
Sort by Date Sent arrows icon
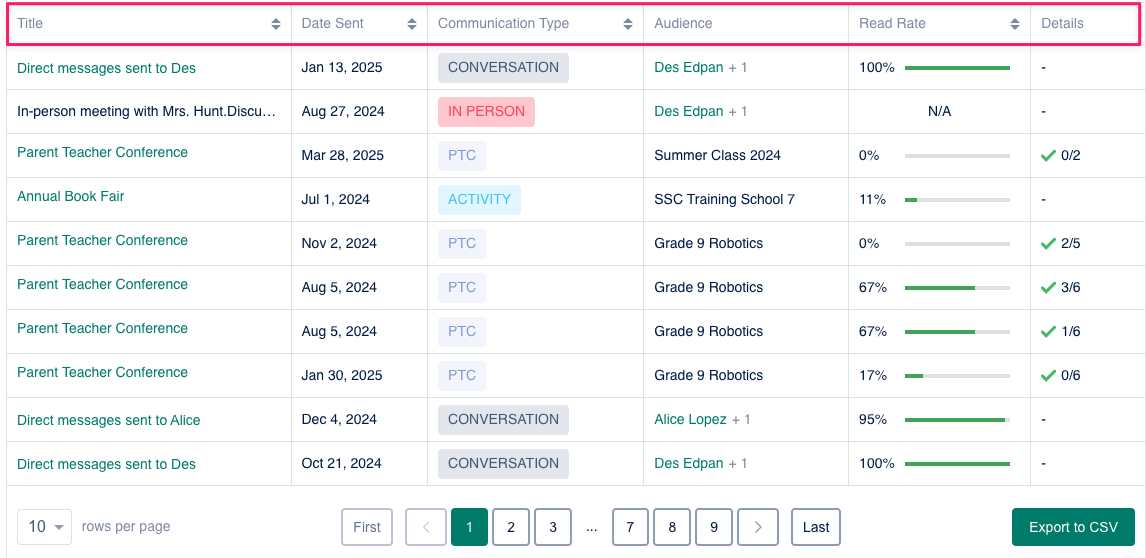(x=411, y=23)
